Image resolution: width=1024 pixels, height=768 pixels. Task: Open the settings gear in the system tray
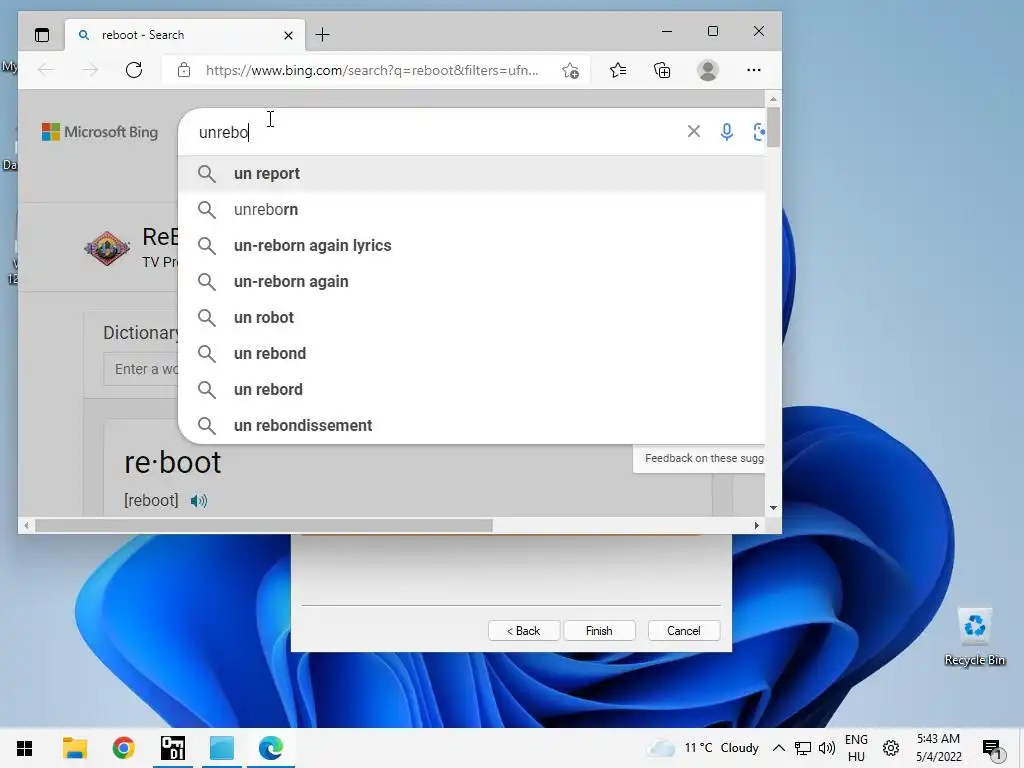point(891,748)
